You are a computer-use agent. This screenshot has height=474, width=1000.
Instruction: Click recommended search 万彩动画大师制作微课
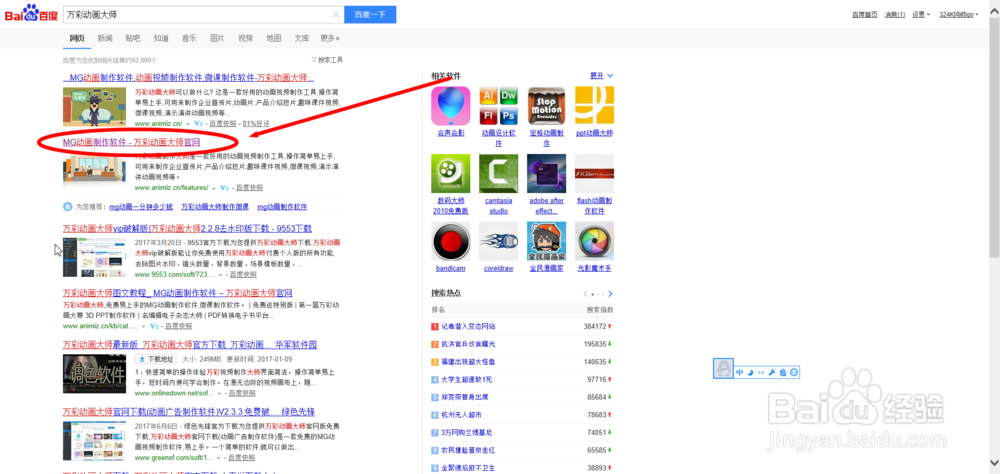[215, 207]
